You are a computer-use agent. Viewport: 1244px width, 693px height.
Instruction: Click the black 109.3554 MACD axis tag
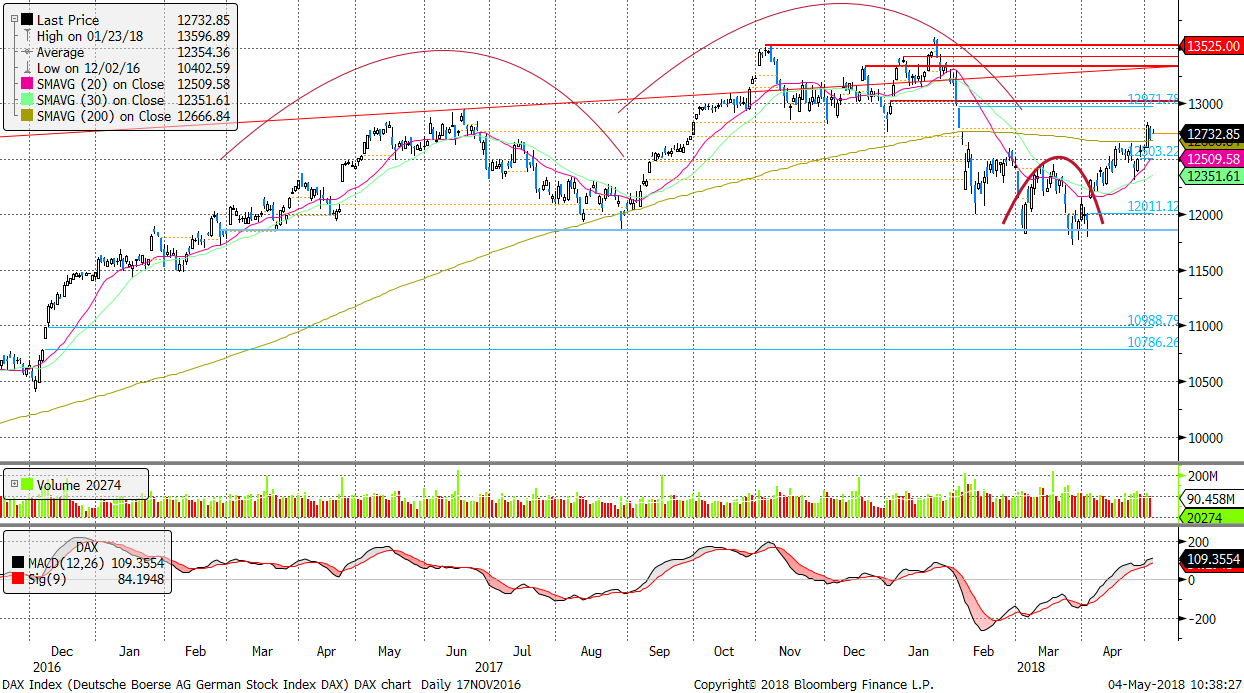(1212, 560)
